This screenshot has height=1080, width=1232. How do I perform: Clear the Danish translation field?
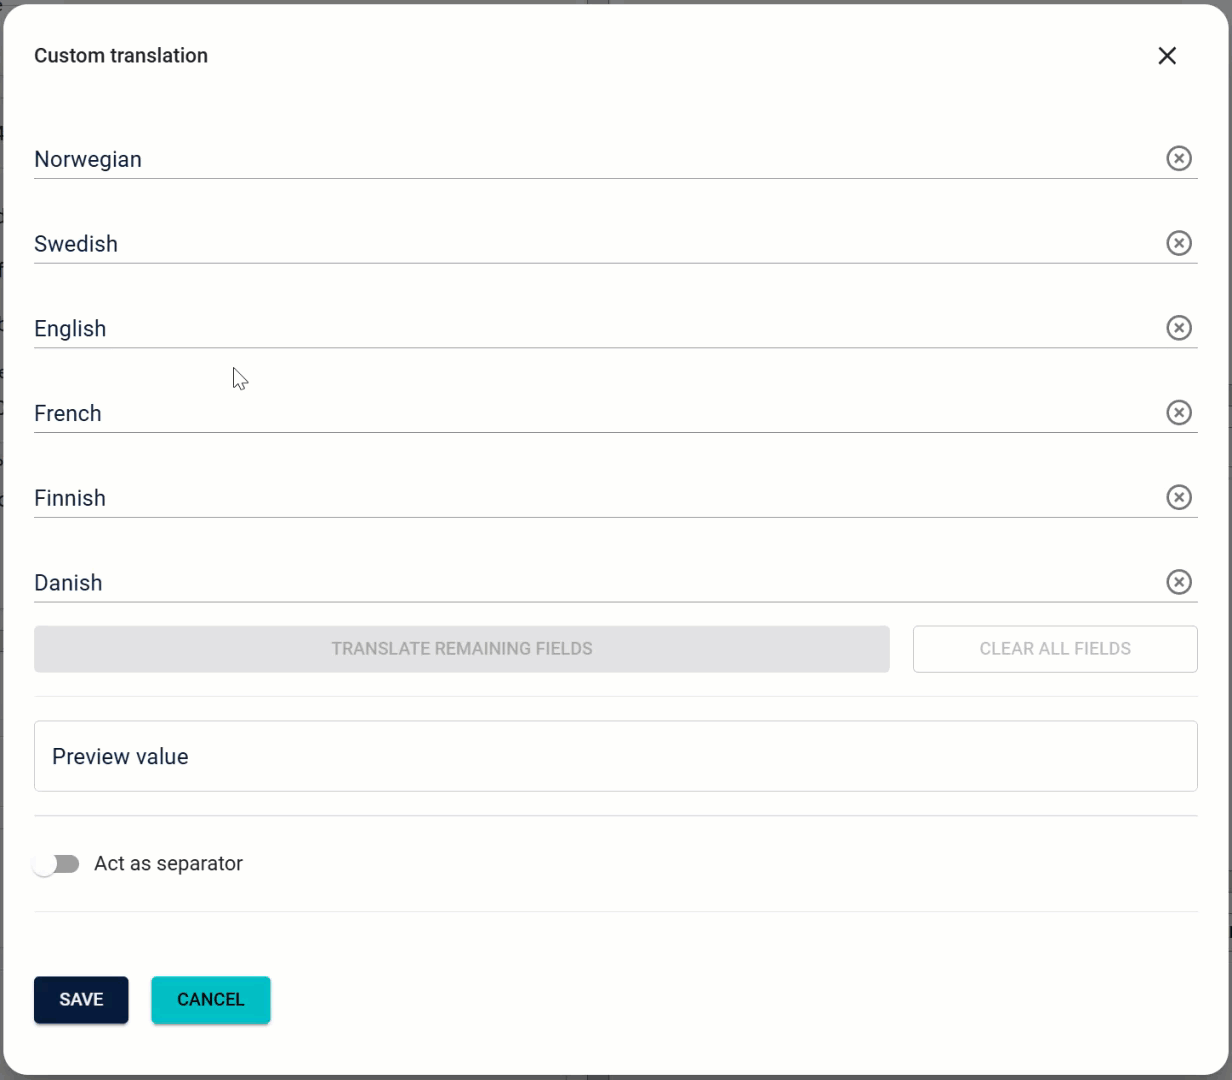click(1179, 582)
